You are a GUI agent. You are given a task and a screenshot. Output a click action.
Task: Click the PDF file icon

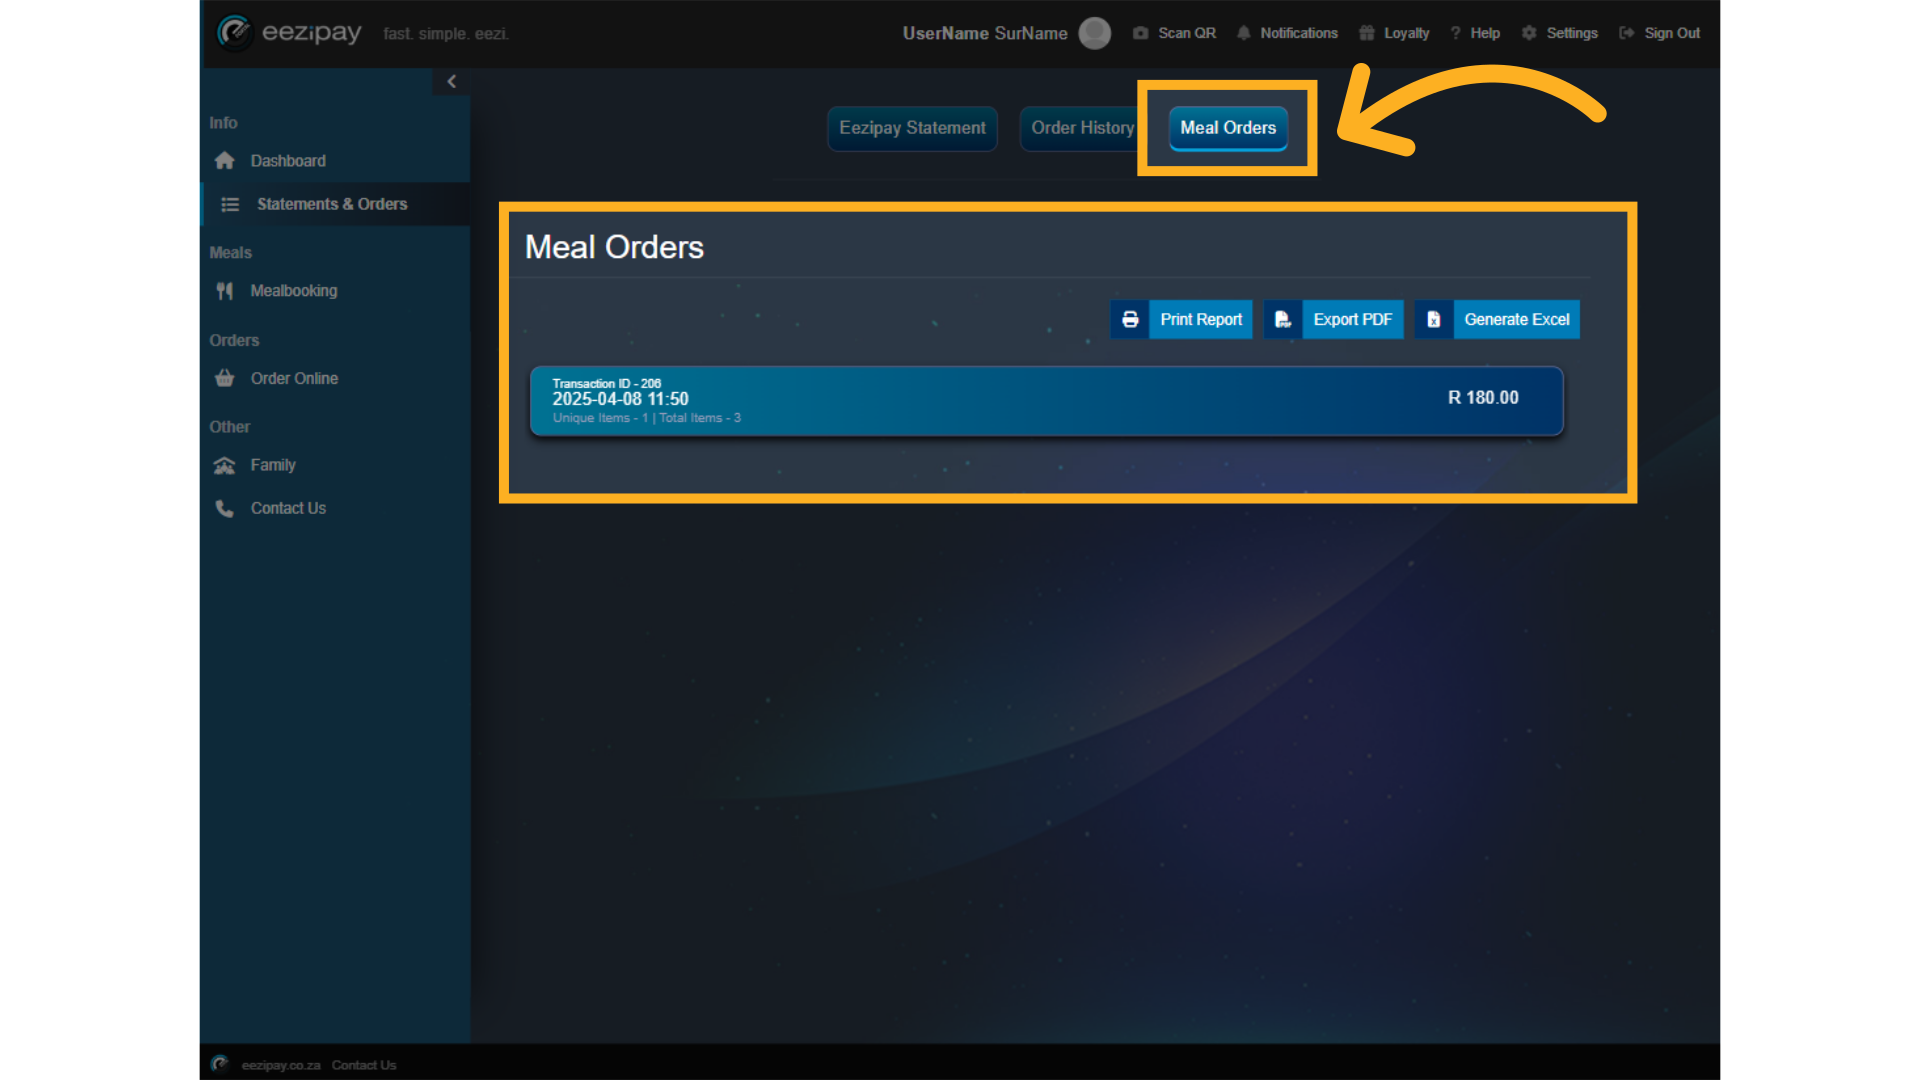point(1283,319)
